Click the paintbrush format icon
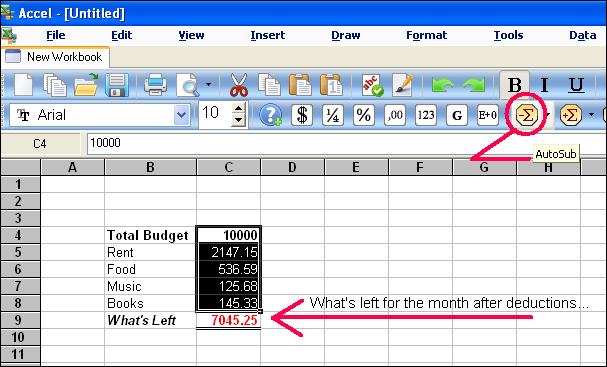 coord(403,84)
